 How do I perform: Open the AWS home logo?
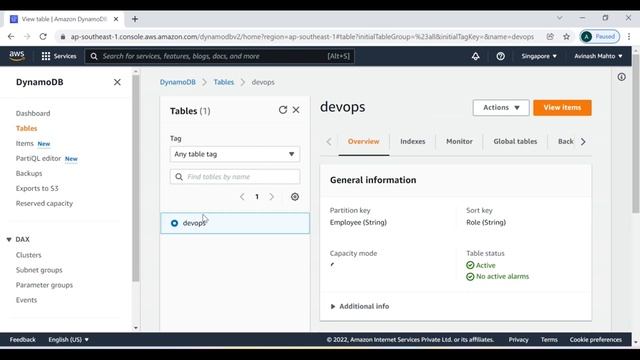click(17, 56)
